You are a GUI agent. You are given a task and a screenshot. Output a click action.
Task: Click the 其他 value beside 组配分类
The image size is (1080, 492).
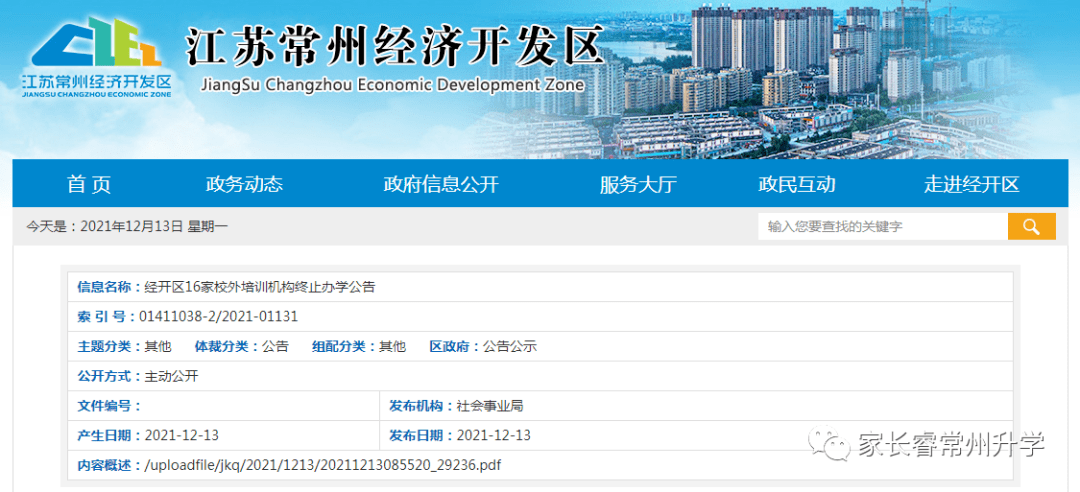pyautogui.click(x=393, y=347)
